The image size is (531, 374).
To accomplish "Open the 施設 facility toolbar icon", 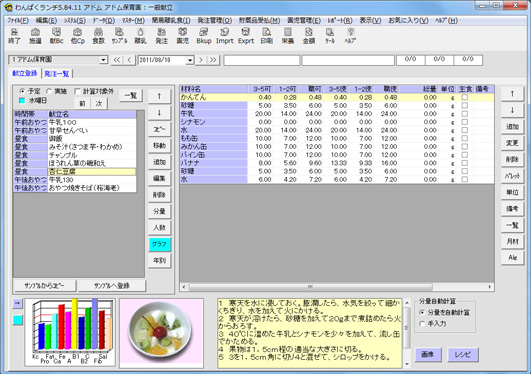I will click(x=35, y=36).
